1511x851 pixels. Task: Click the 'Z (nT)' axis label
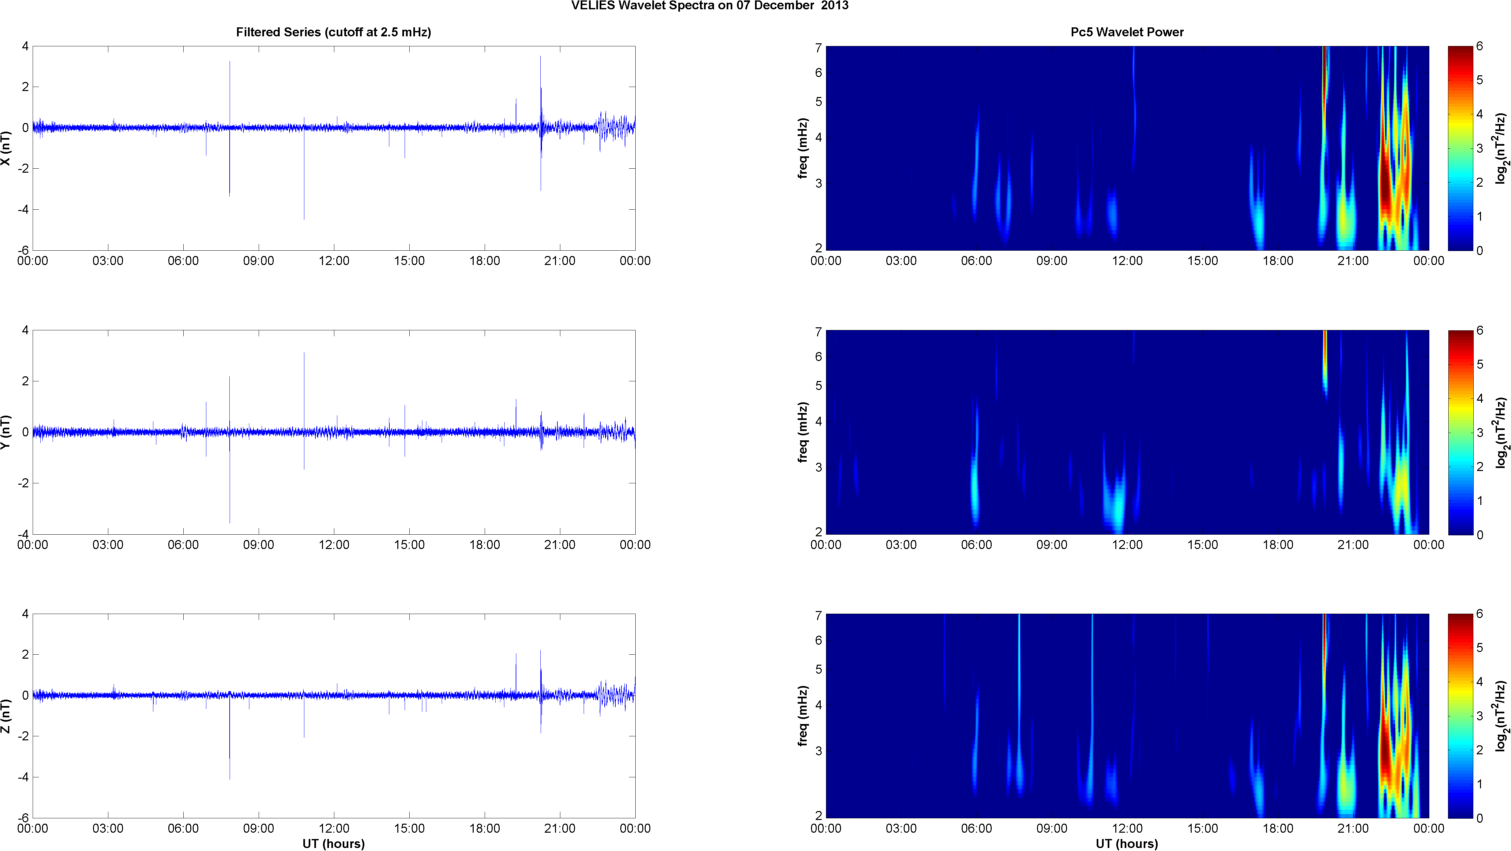point(6,715)
